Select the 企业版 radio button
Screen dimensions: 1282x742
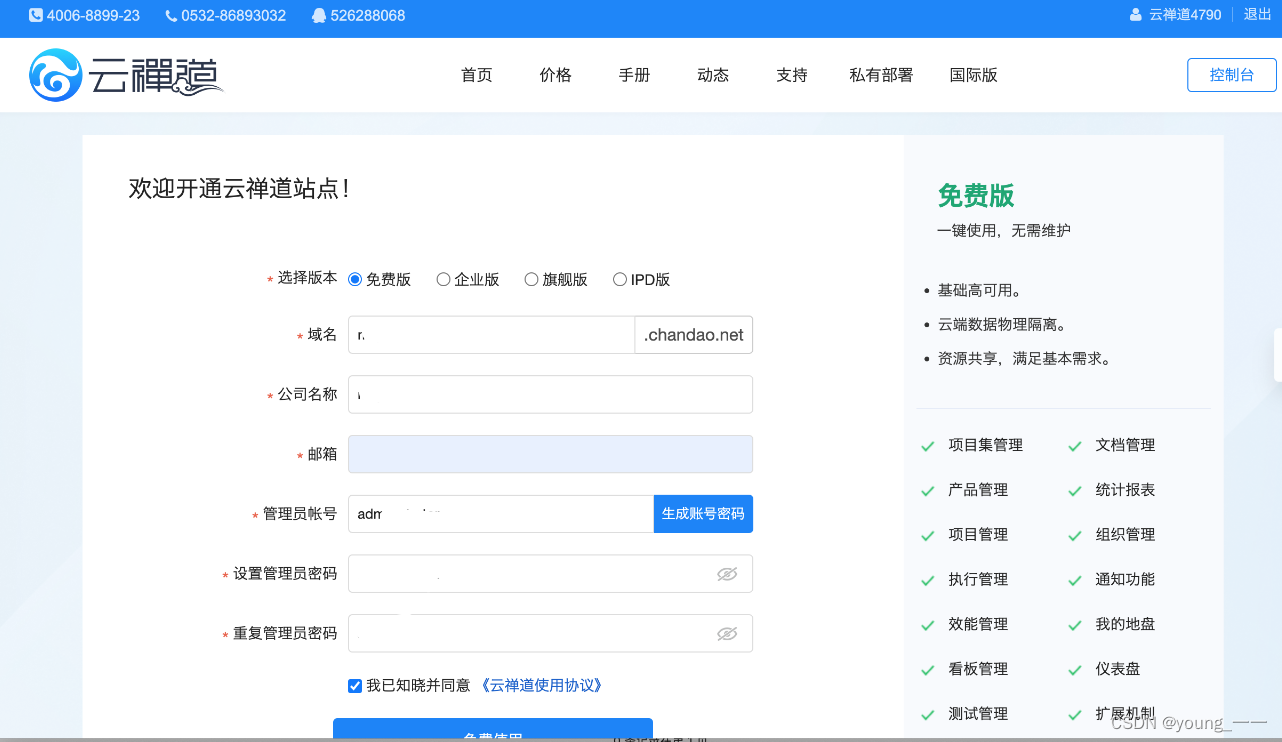coord(443,280)
